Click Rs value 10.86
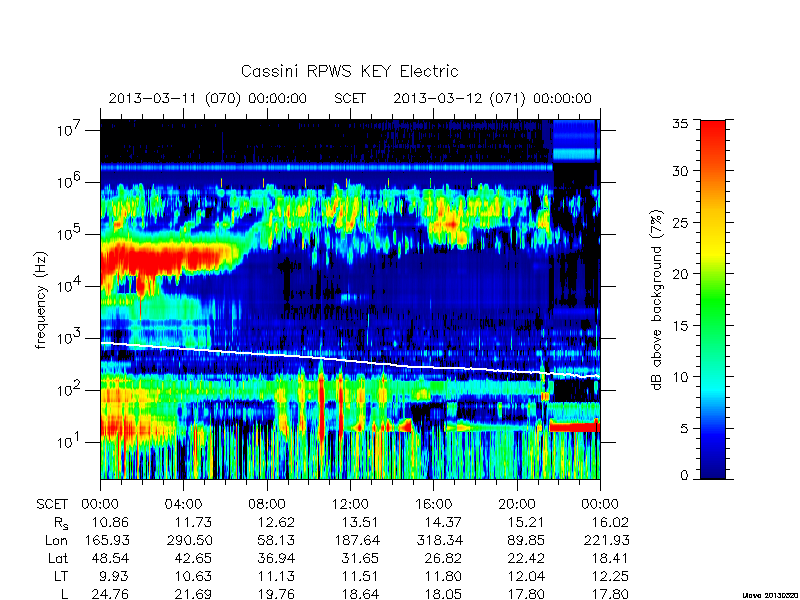800x600 pixels. click(110, 522)
